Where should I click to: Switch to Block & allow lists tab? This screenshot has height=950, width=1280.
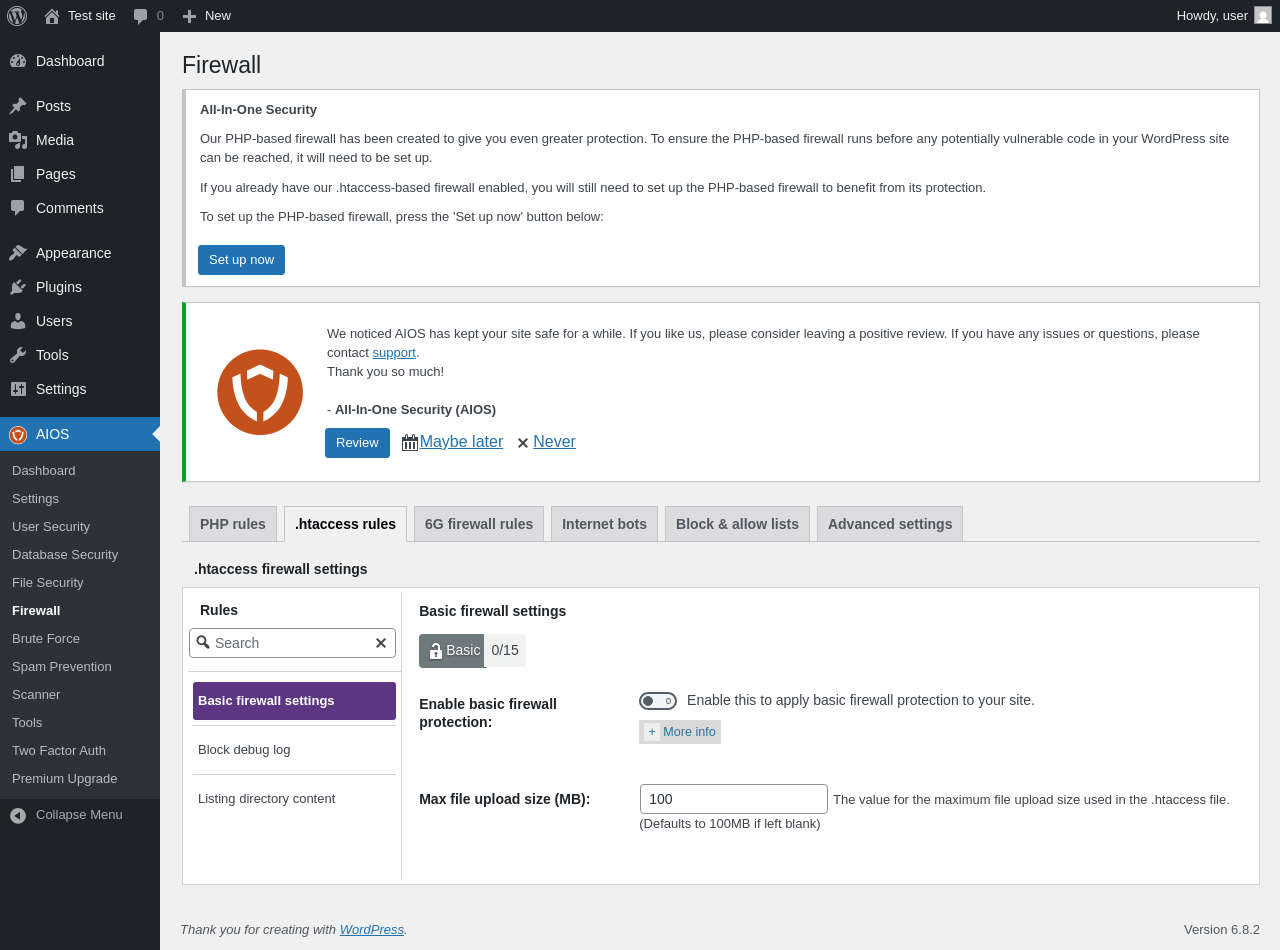[x=737, y=524]
